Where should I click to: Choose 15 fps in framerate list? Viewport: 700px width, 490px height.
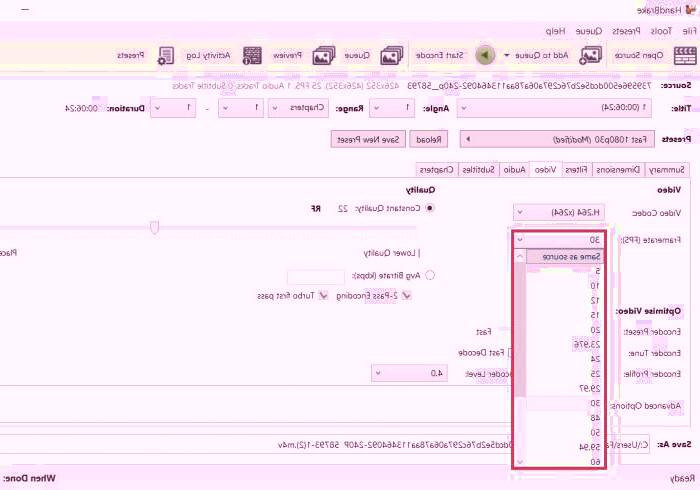coord(565,316)
